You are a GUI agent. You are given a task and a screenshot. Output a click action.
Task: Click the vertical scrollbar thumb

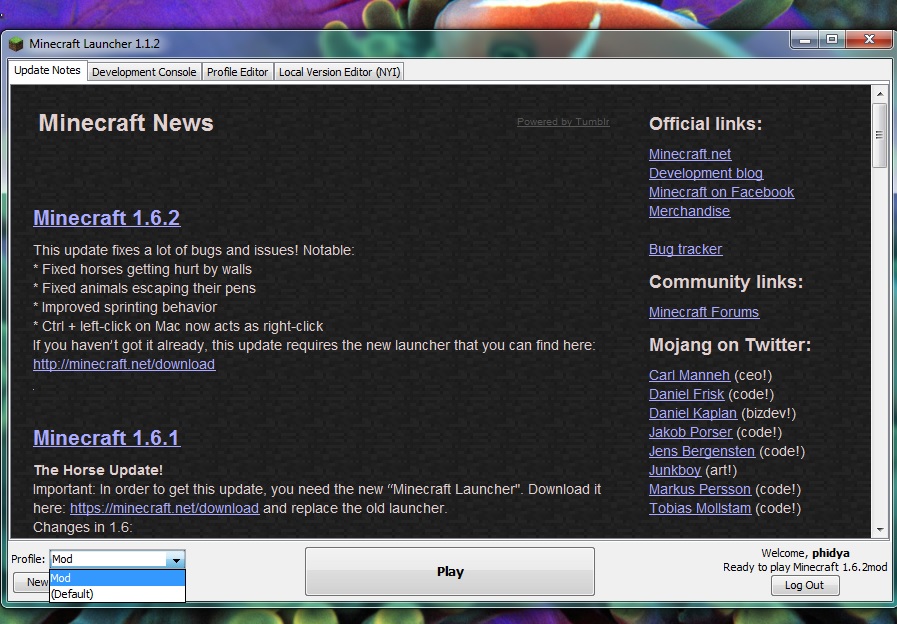pos(880,135)
